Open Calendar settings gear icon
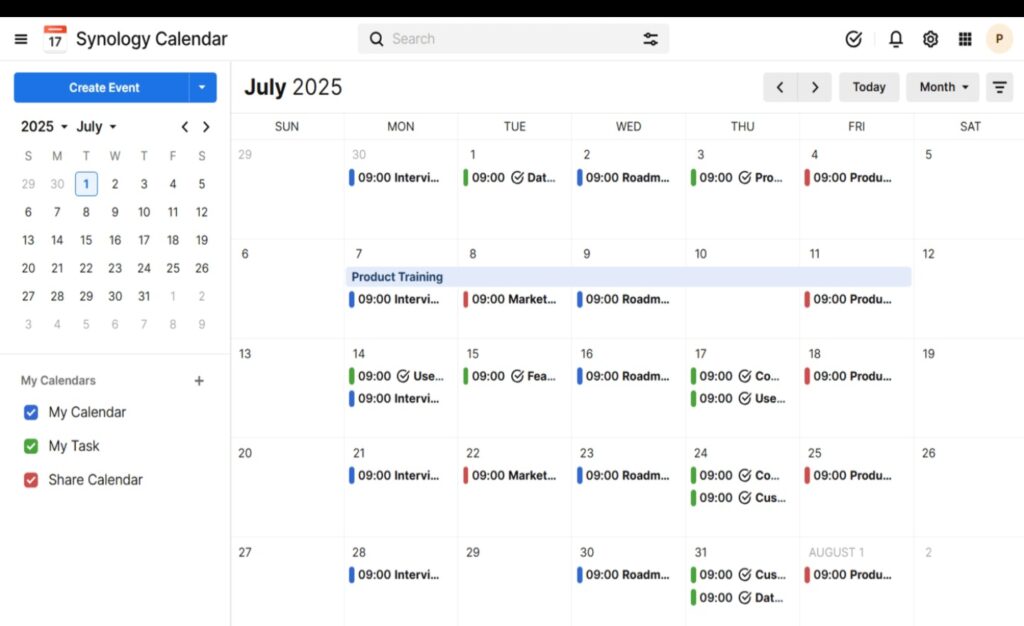1024x626 pixels. (x=930, y=38)
